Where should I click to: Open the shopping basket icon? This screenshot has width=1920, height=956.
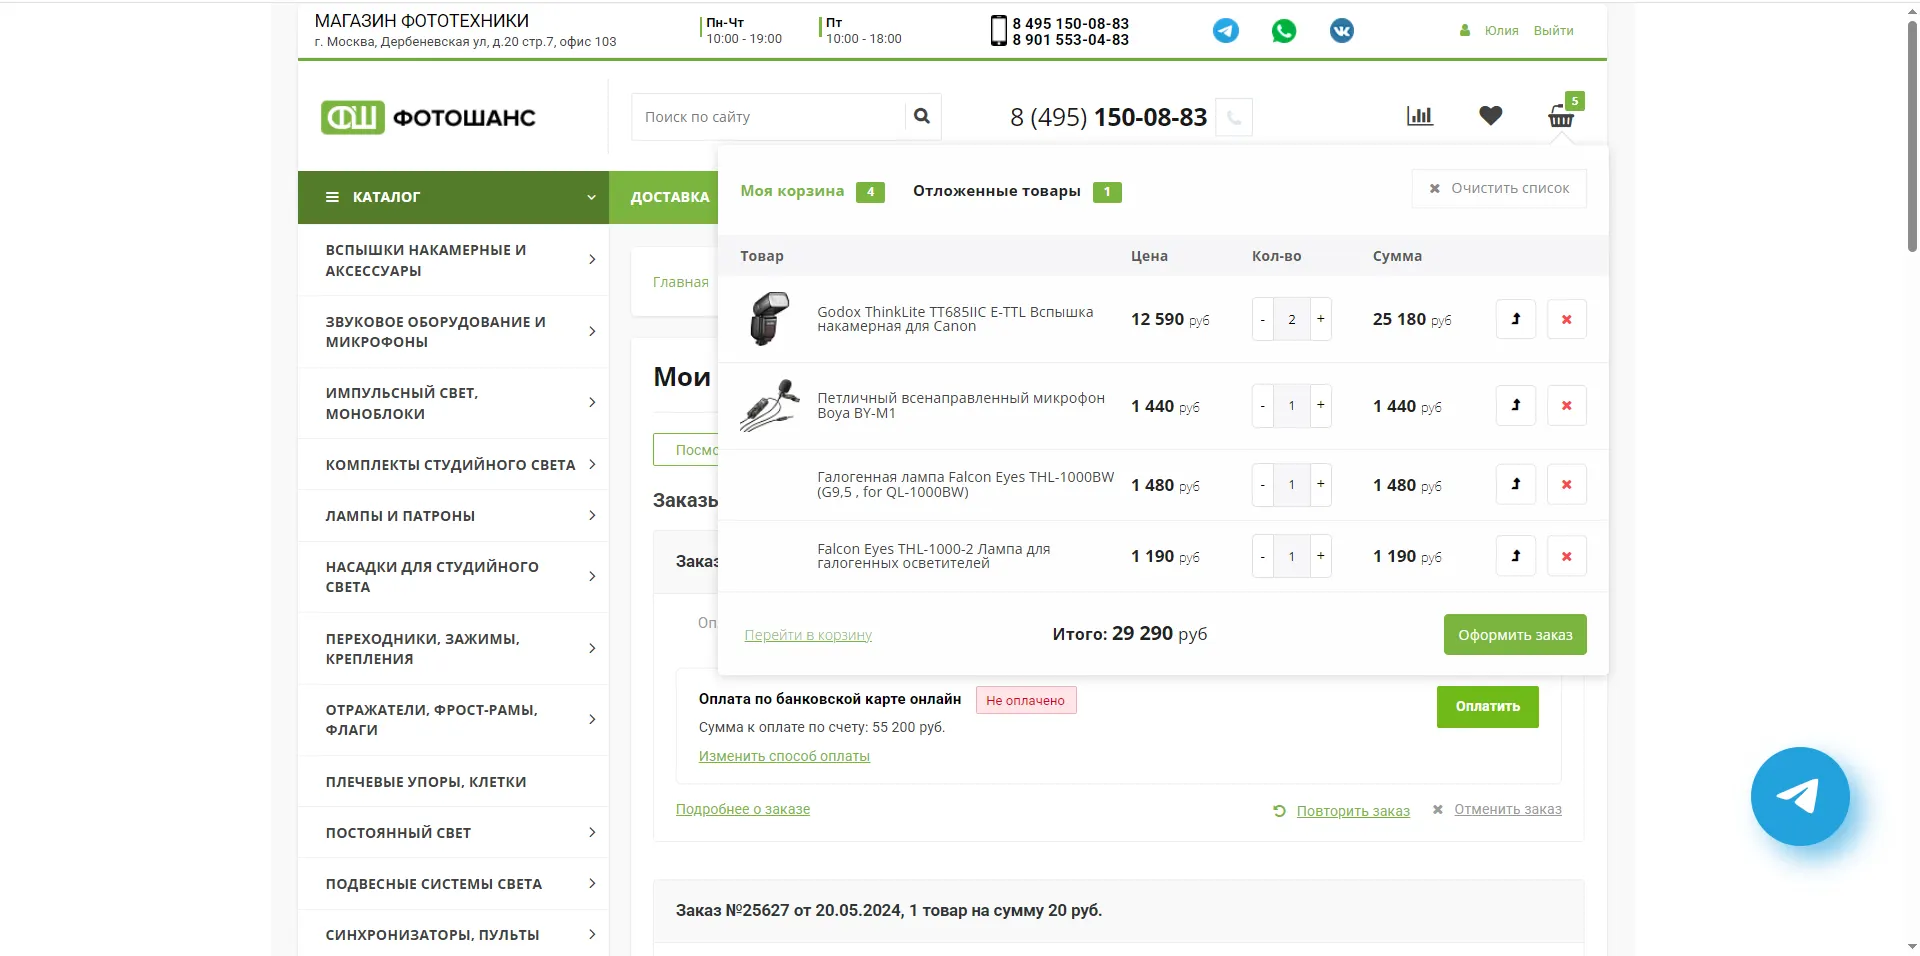(1562, 116)
